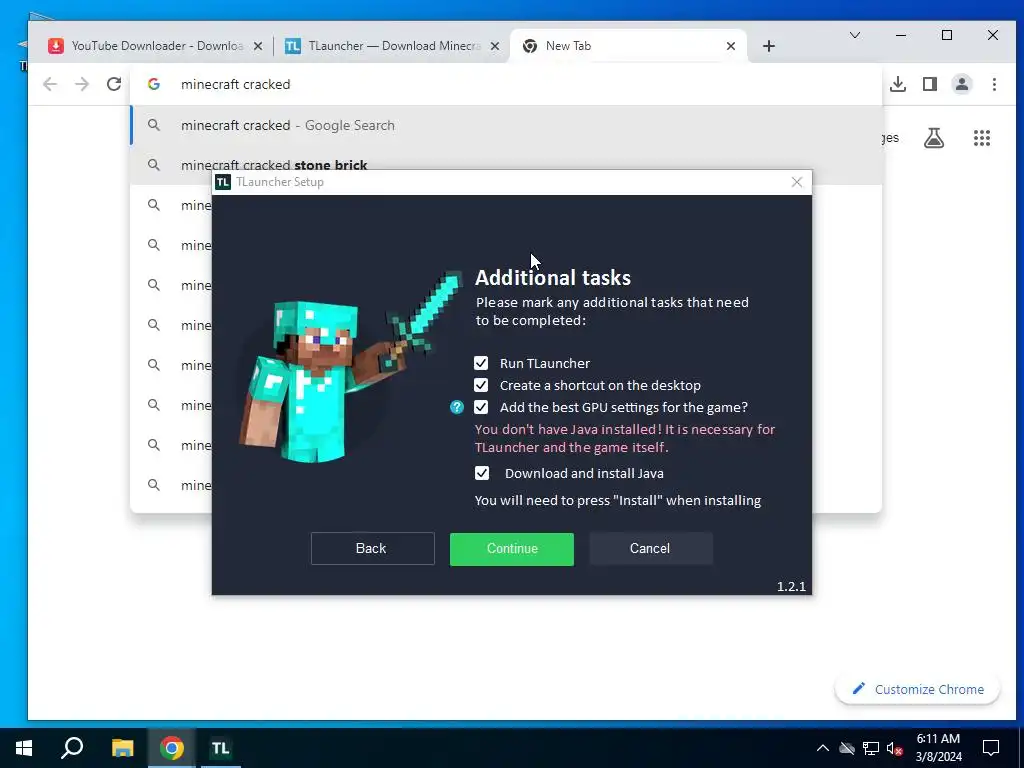Switch to the TLauncher Download Minecraft tab
This screenshot has width=1024, height=768.
pos(394,46)
